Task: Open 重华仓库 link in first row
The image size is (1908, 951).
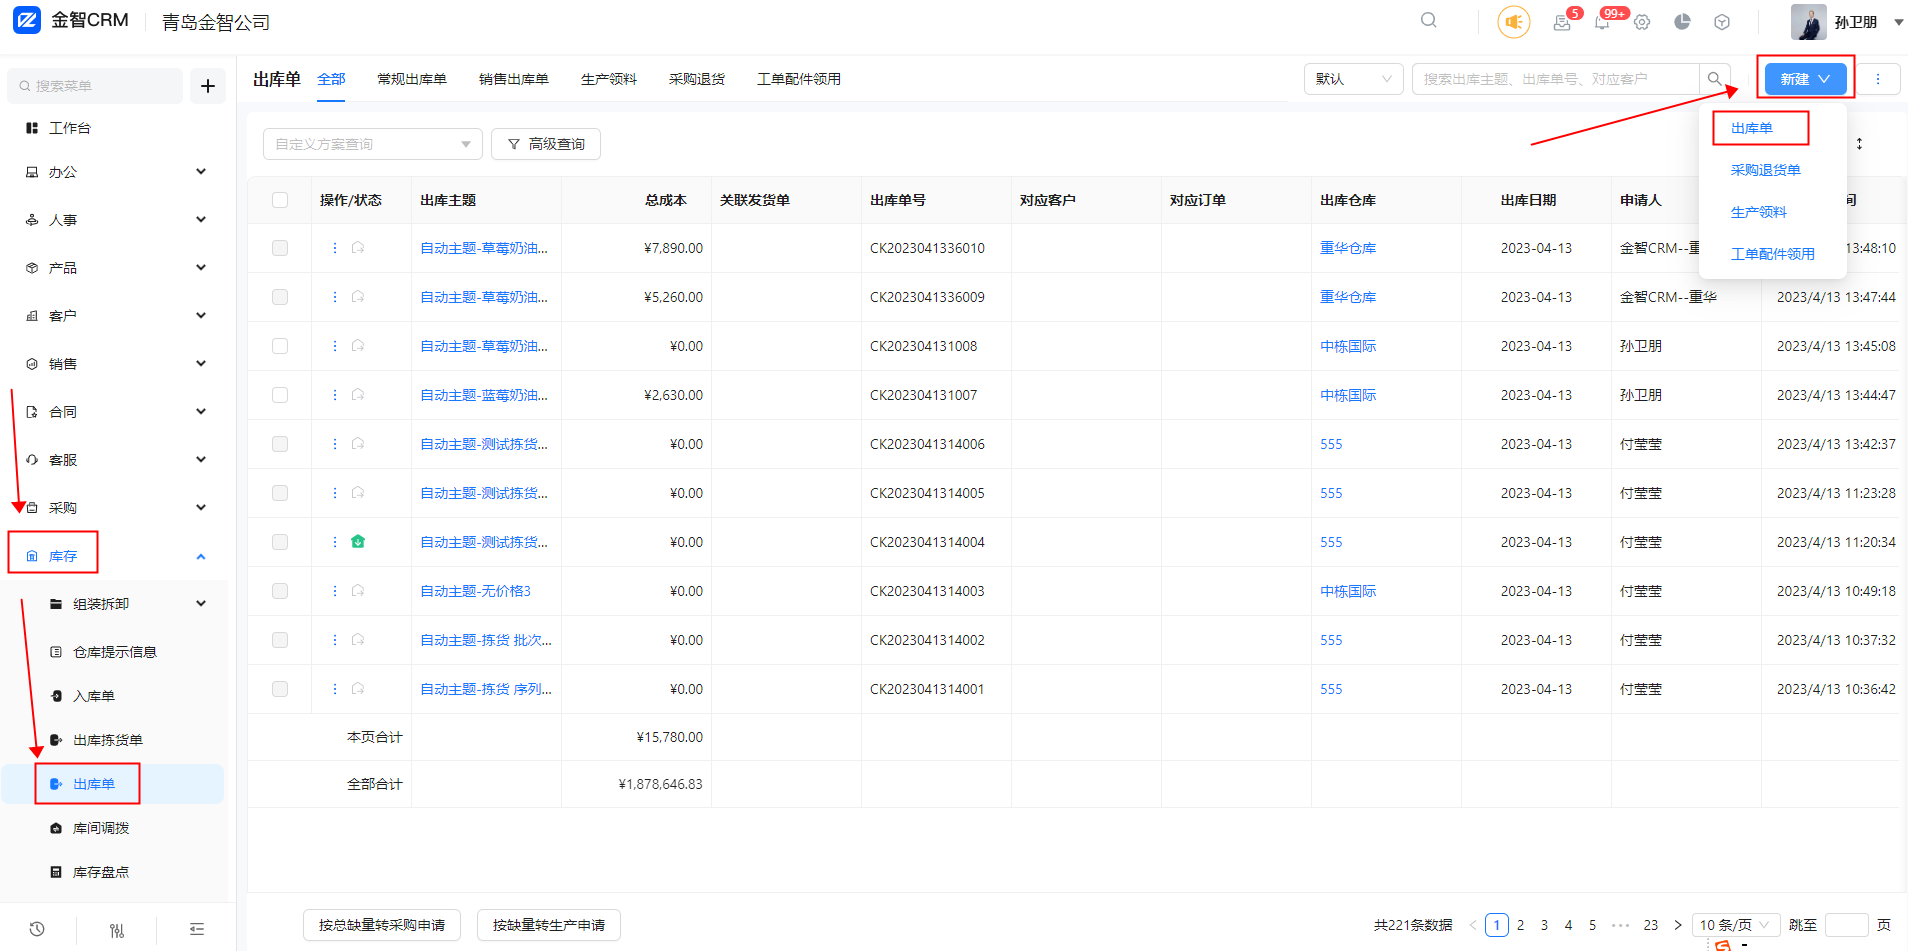Action: (1348, 248)
